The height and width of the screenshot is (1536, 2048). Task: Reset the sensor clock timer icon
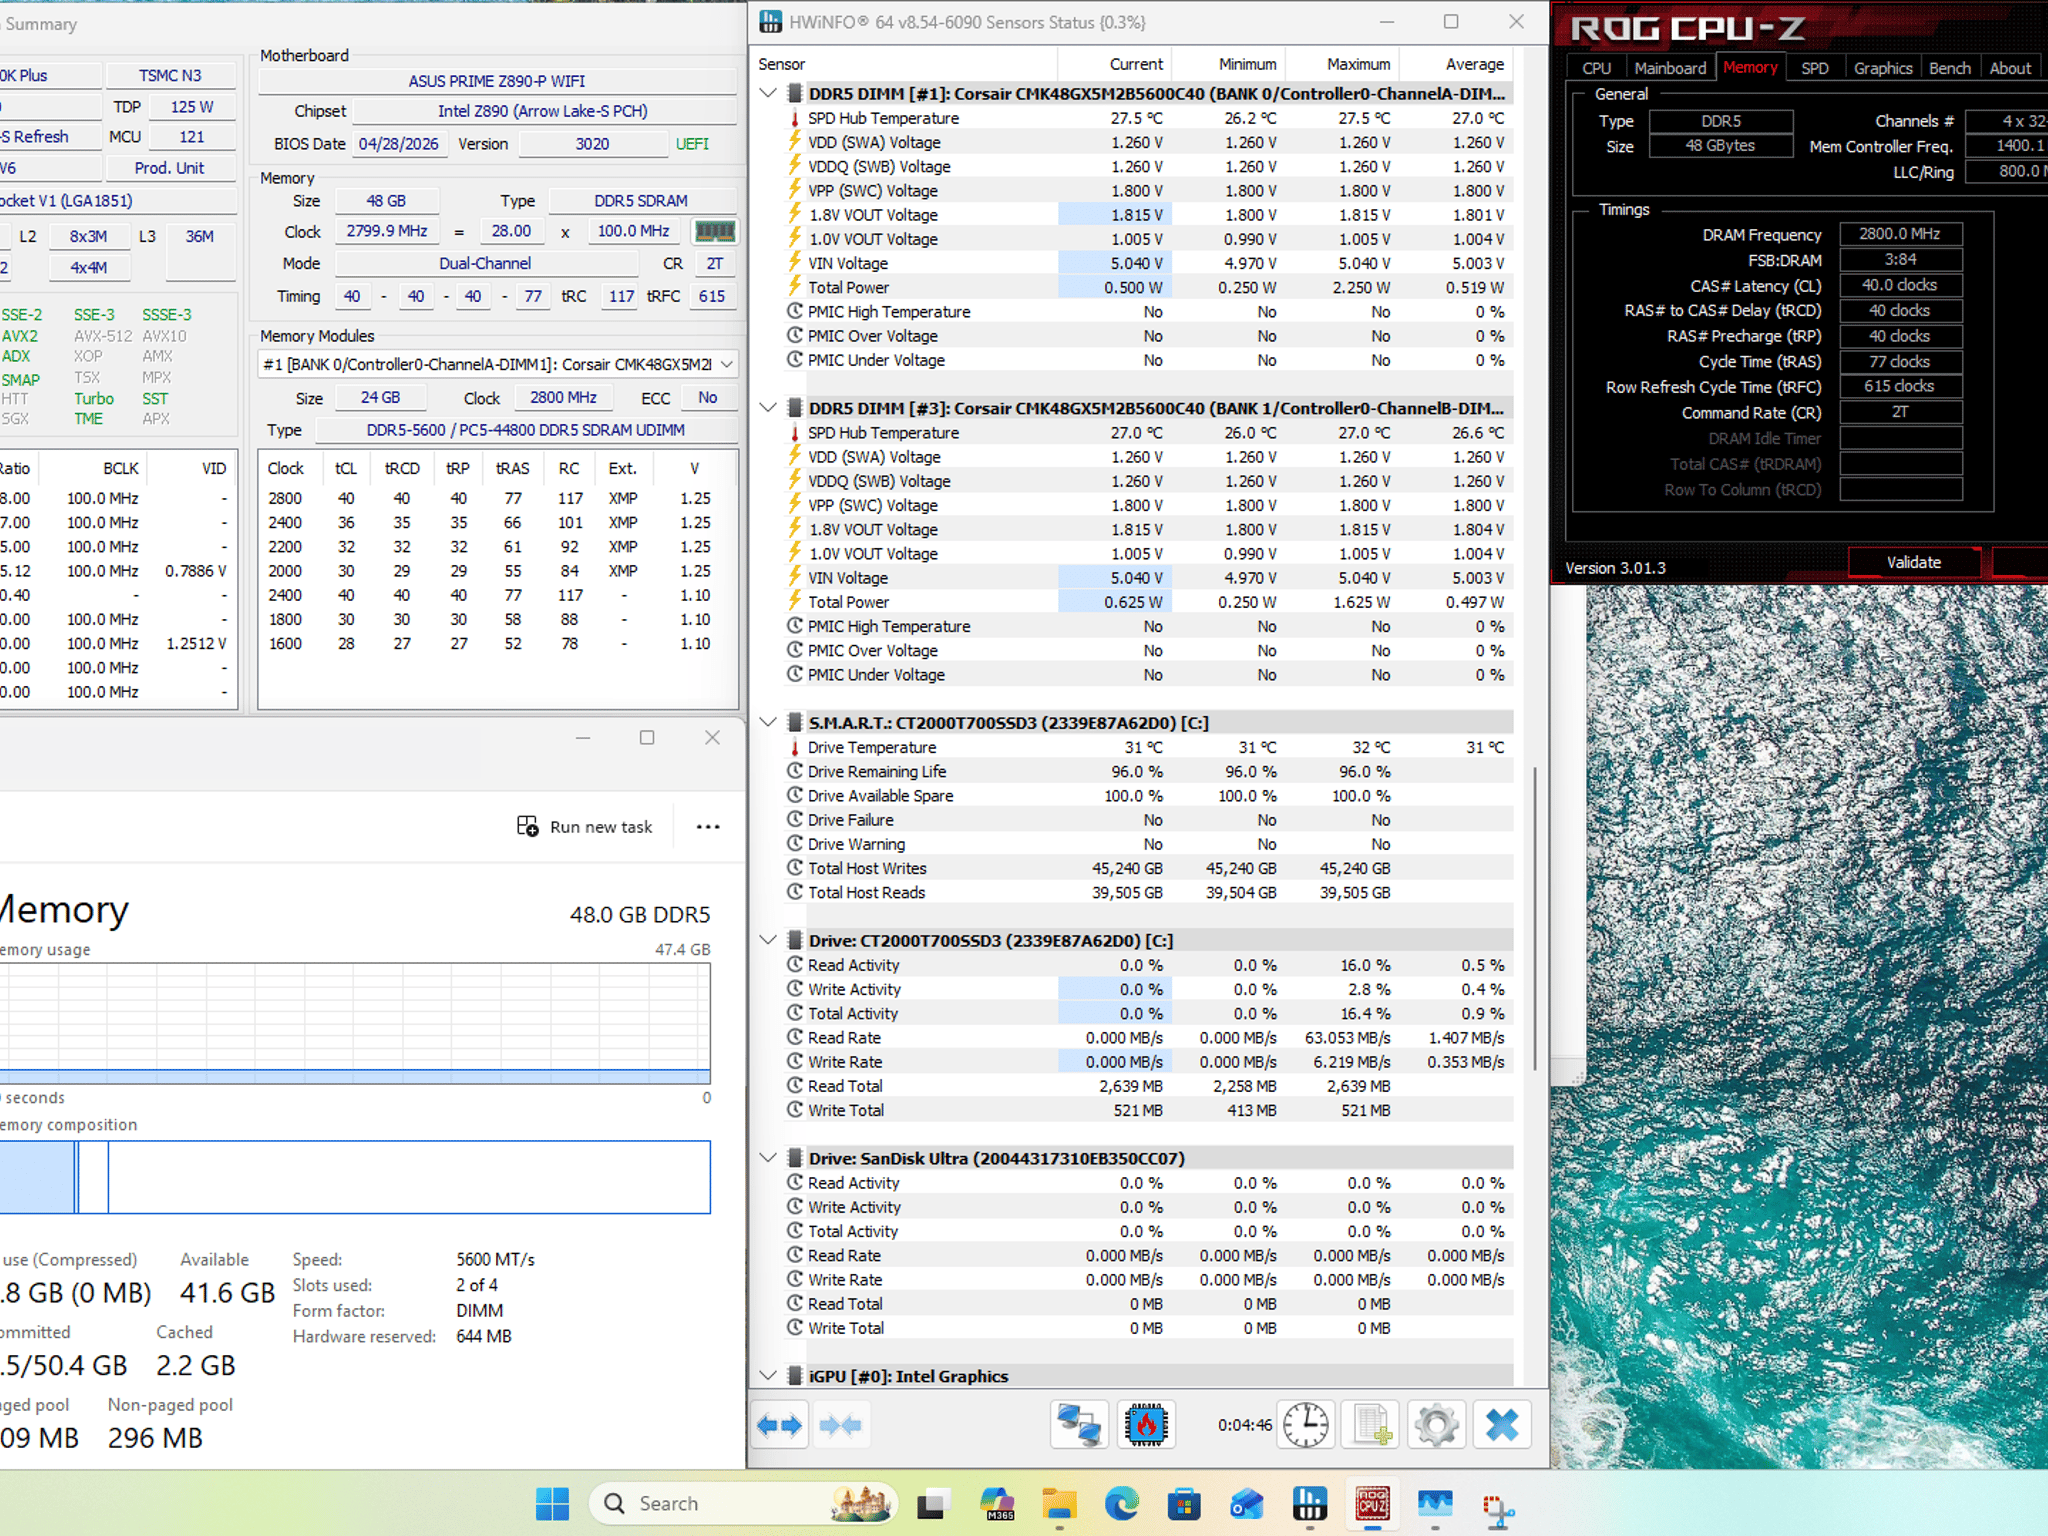click(x=1306, y=1425)
